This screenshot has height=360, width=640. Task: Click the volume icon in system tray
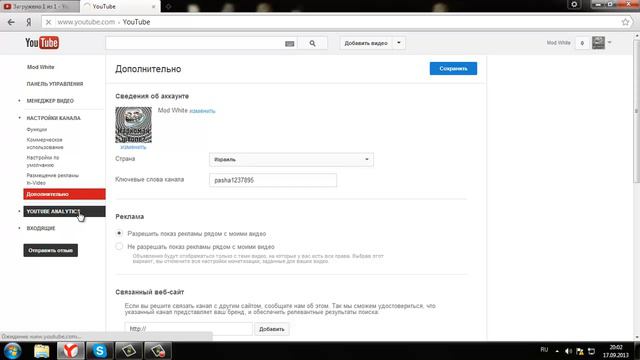(x=568, y=351)
